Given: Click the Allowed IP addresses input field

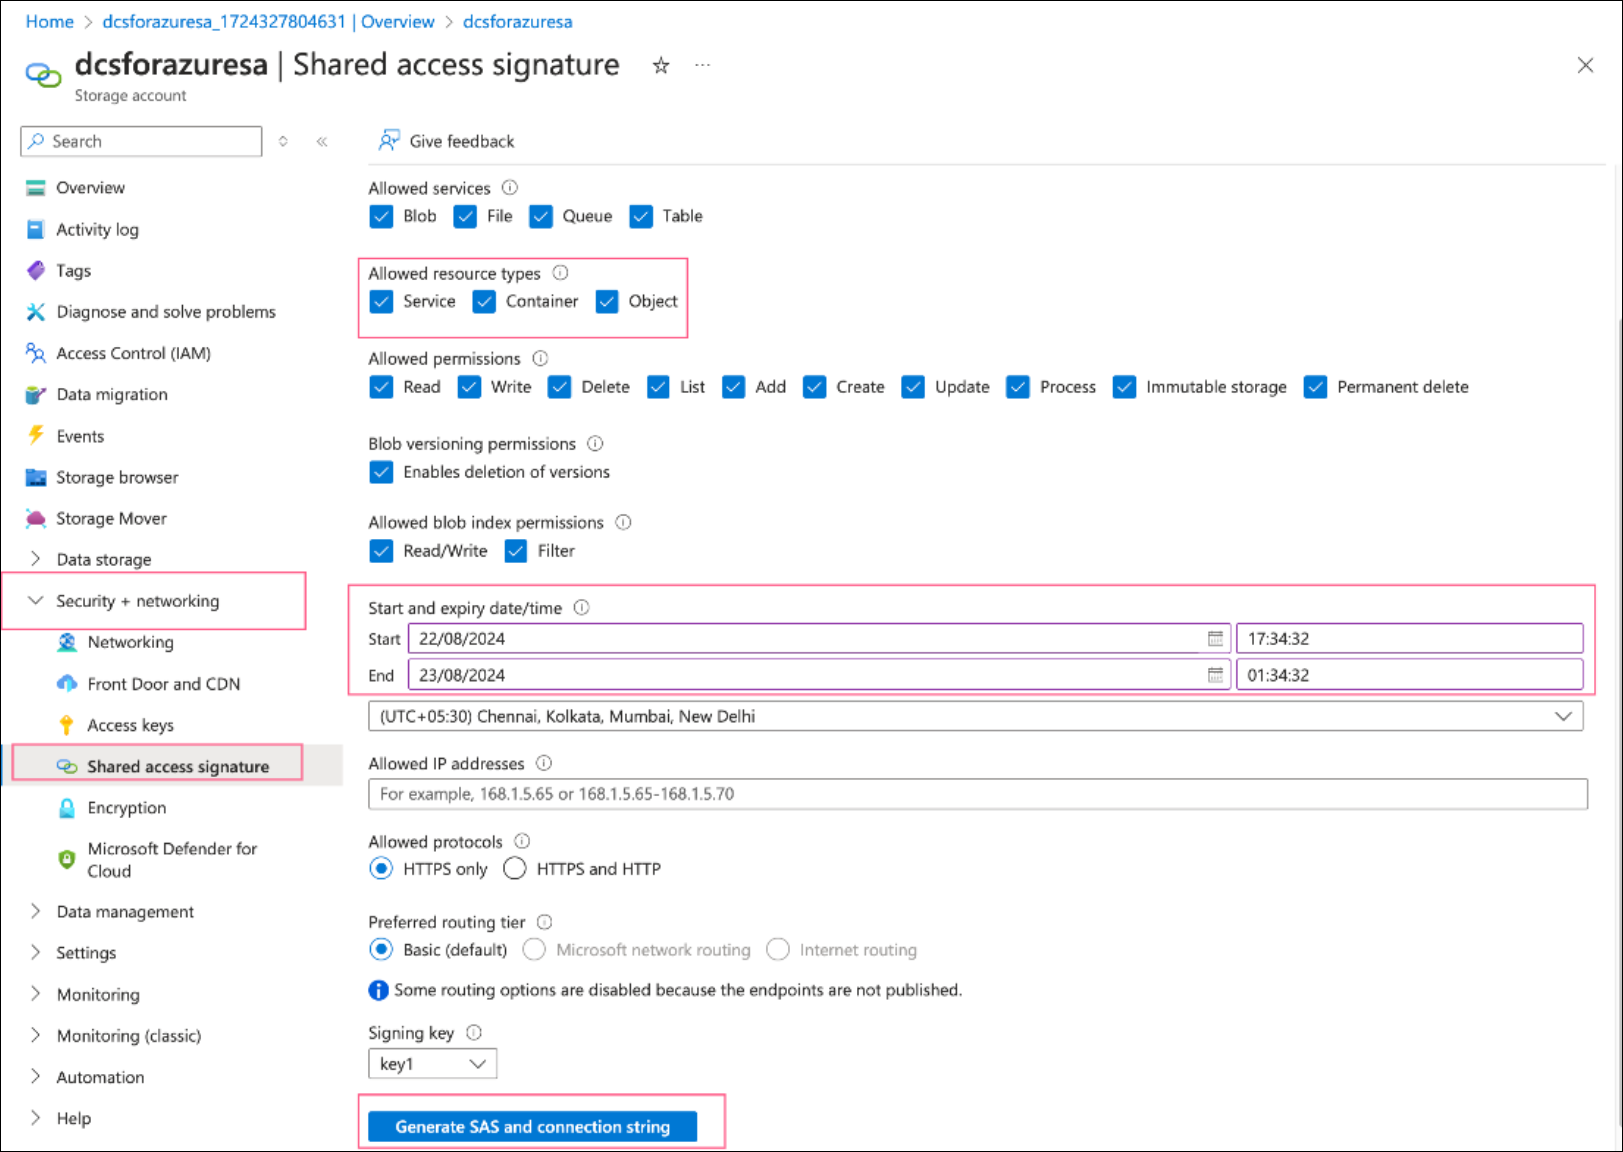Looking at the screenshot, I should (977, 794).
